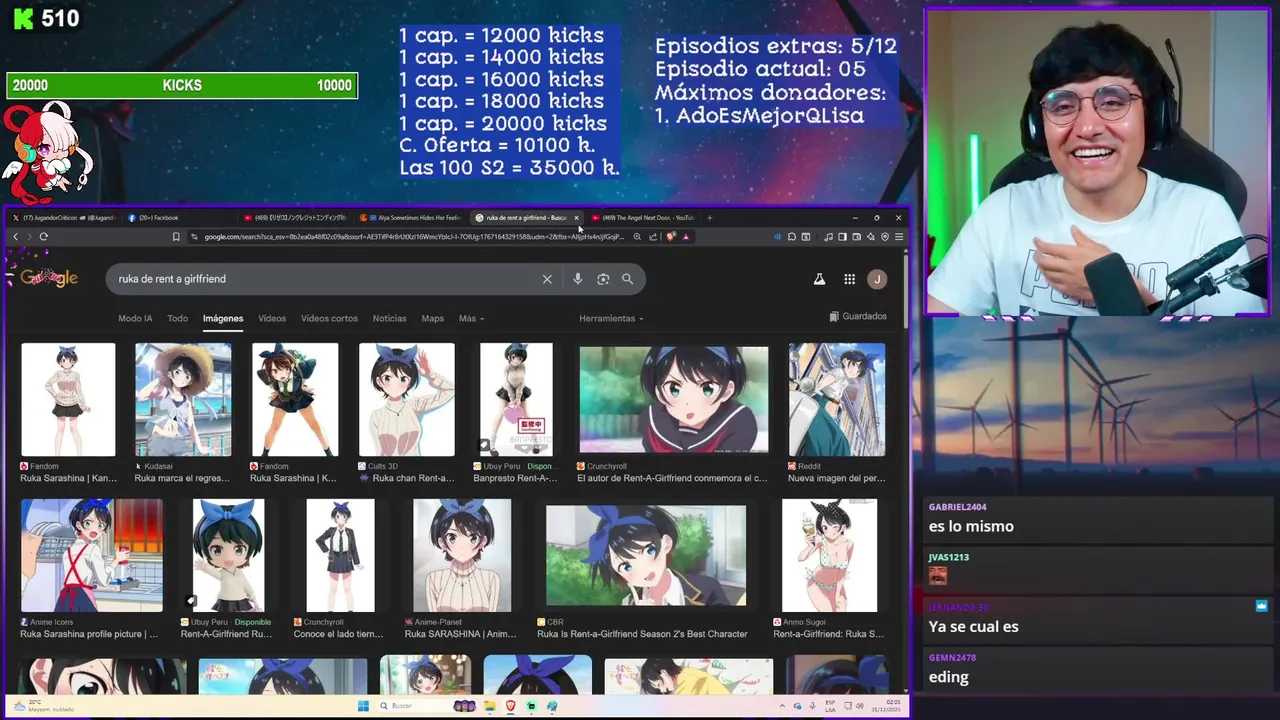This screenshot has height=720, width=1280.
Task: Open Kudasai Ruka marca el regreso image
Action: [183, 400]
